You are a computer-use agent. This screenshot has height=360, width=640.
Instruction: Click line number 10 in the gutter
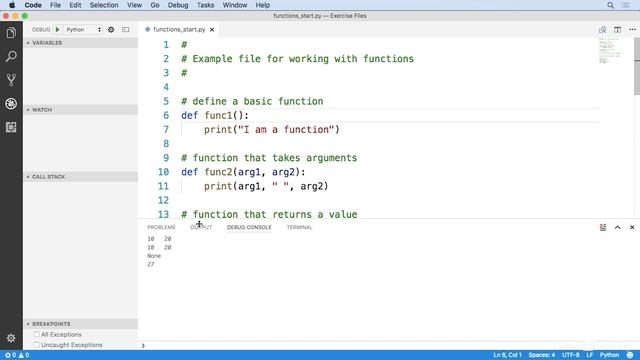point(163,172)
